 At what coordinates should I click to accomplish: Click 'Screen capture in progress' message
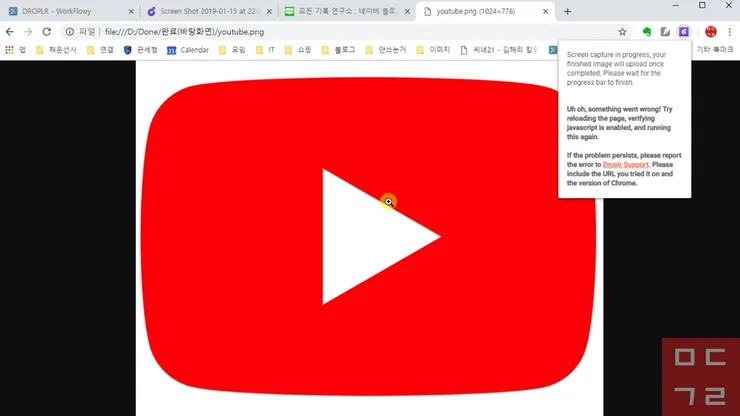pyautogui.click(x=616, y=68)
